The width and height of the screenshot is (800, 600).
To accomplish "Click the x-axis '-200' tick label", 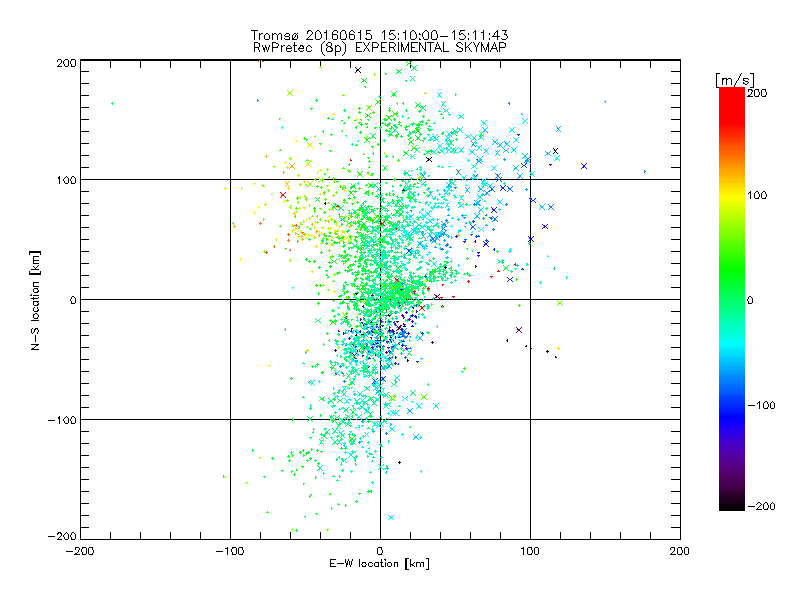I will pos(80,551).
